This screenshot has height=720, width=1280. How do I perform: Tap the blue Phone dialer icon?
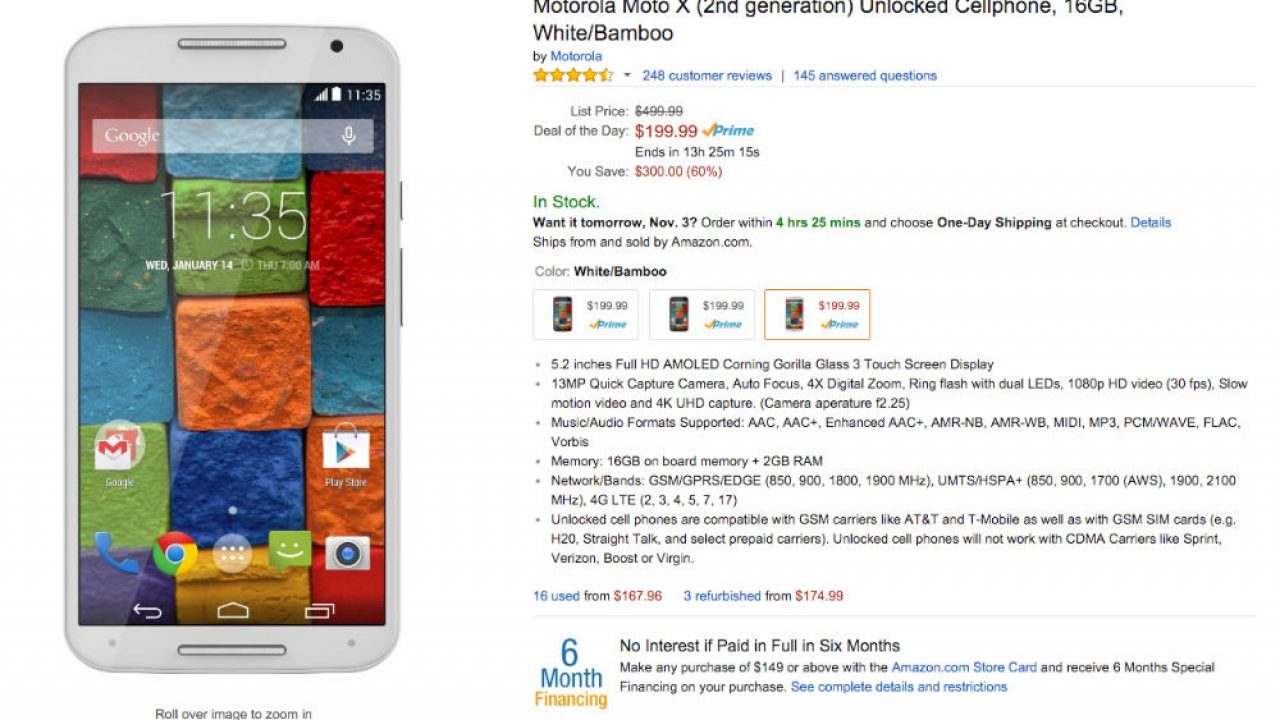pyautogui.click(x=116, y=553)
